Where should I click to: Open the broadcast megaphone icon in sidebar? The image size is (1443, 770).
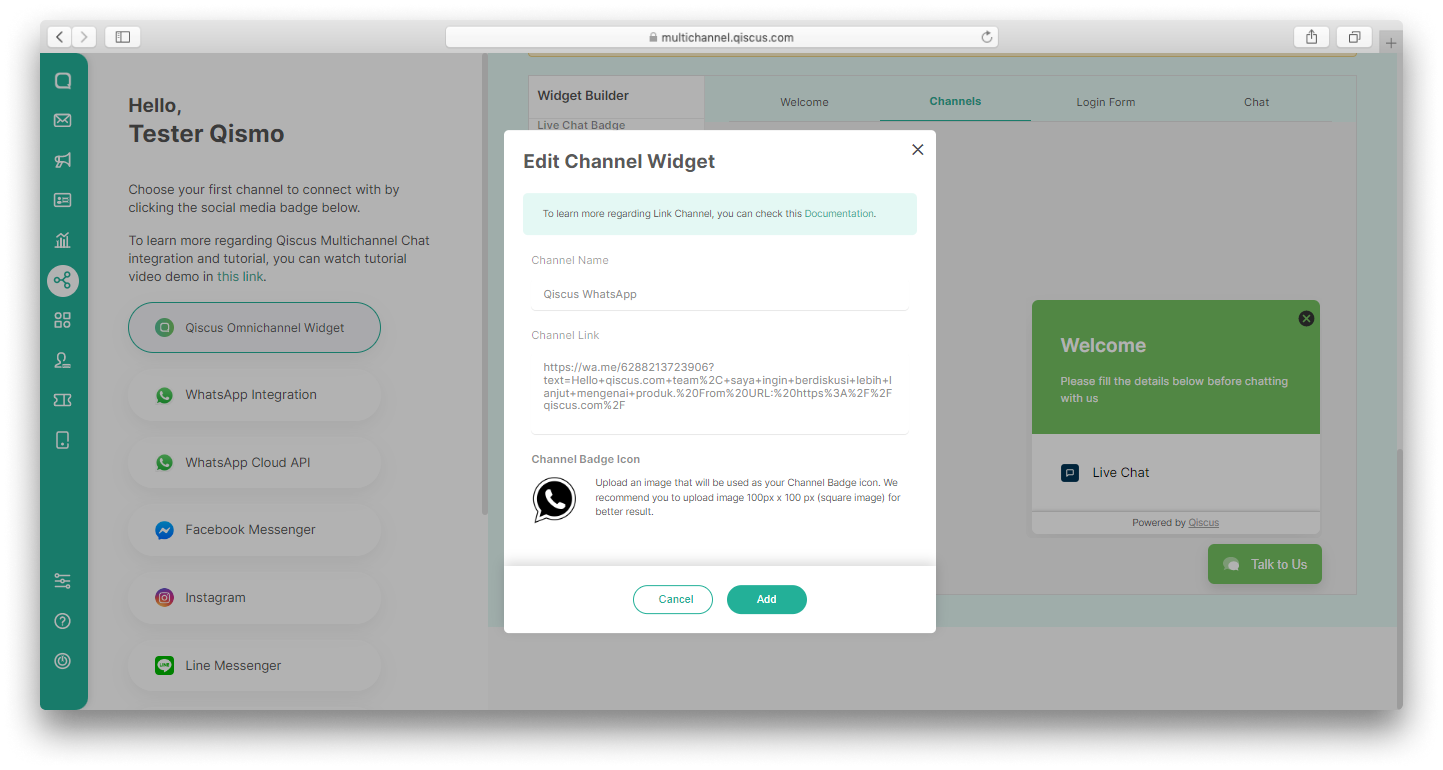[62, 160]
